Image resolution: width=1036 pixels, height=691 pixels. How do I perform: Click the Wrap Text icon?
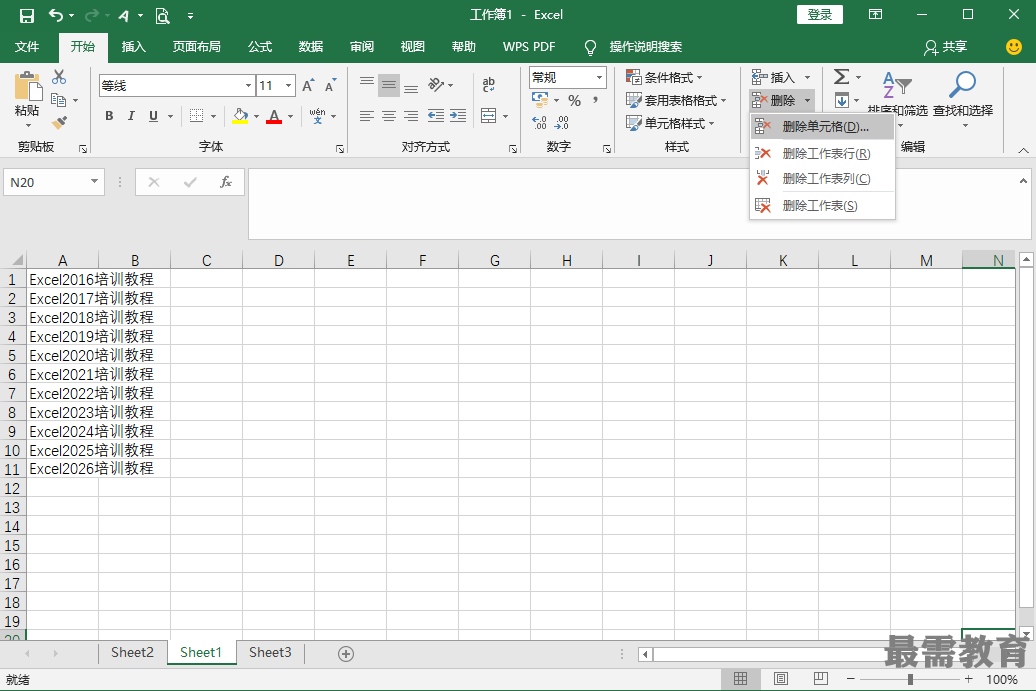coord(489,84)
